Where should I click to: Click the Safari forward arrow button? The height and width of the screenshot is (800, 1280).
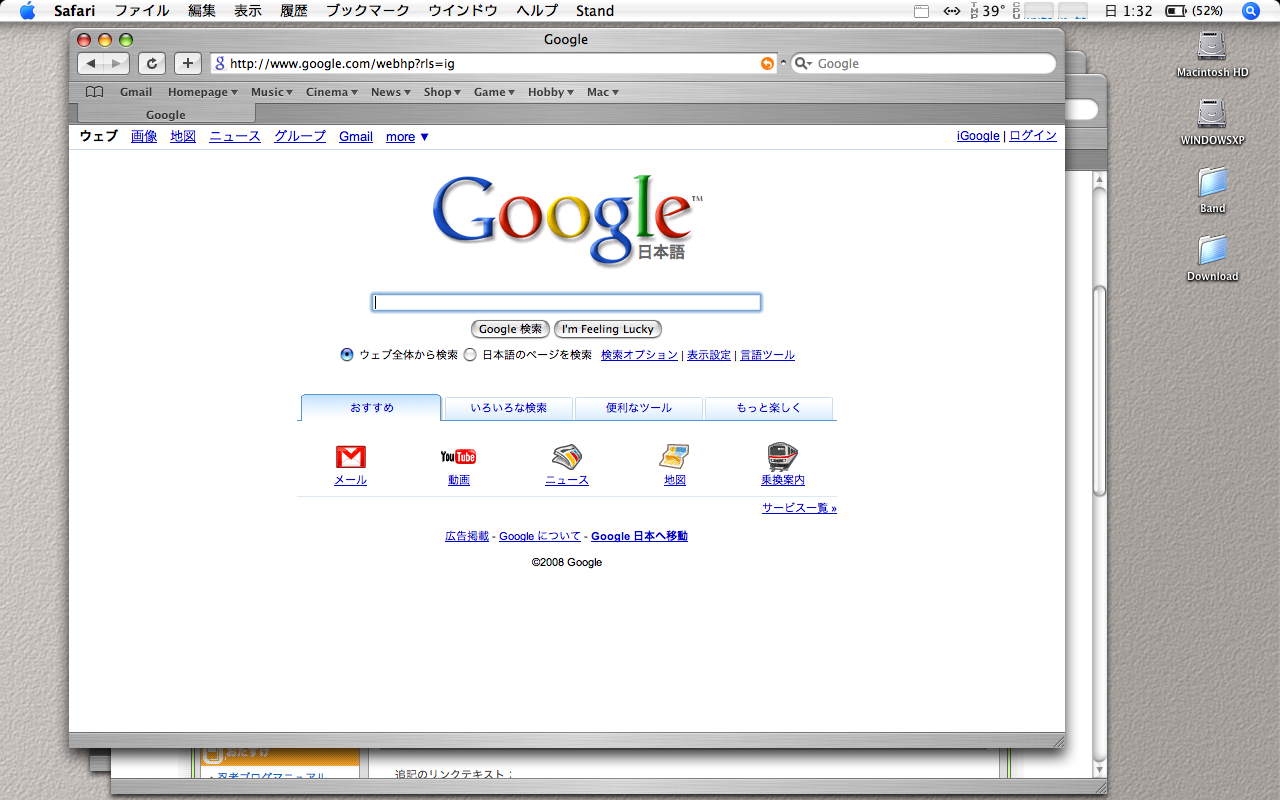pyautogui.click(x=117, y=63)
